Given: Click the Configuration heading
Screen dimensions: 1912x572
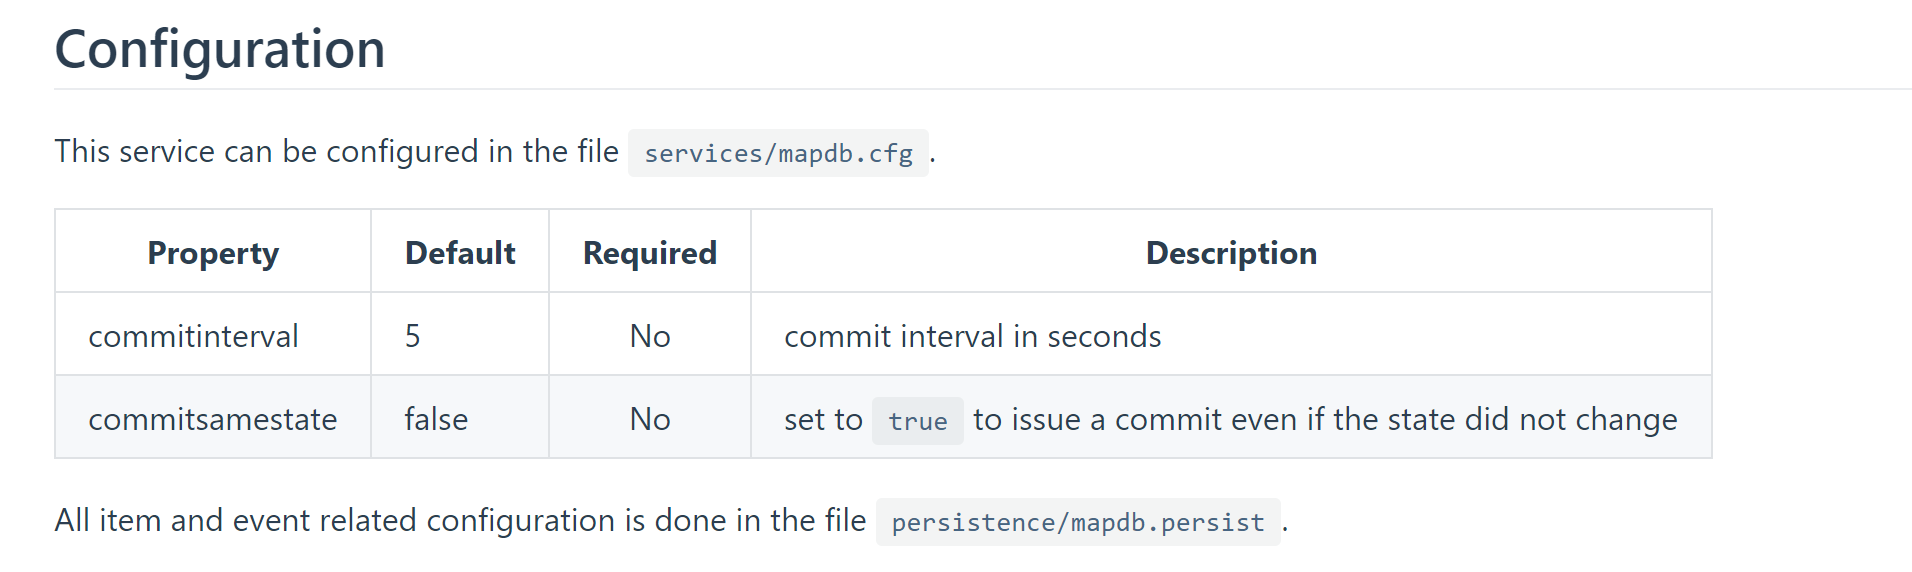Looking at the screenshot, I should (220, 49).
